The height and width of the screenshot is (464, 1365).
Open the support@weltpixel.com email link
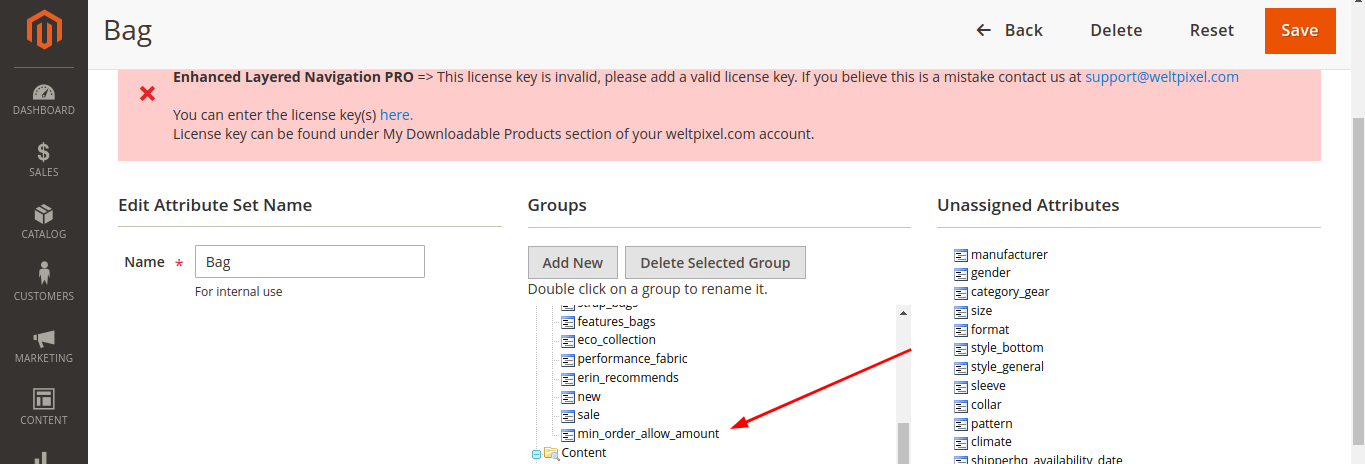coord(1162,77)
